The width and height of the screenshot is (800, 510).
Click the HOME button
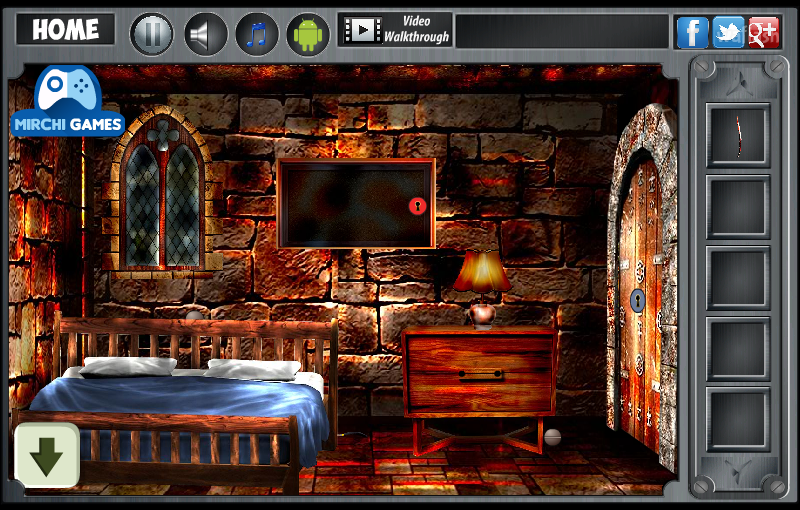65,30
